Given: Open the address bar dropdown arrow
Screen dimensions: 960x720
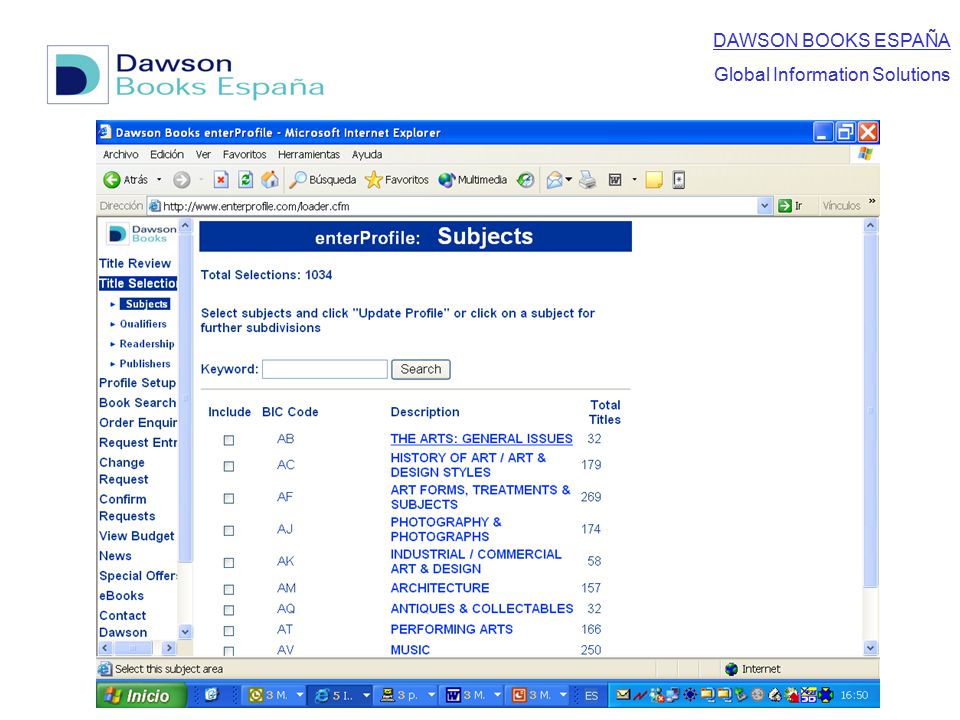Looking at the screenshot, I should point(764,206).
